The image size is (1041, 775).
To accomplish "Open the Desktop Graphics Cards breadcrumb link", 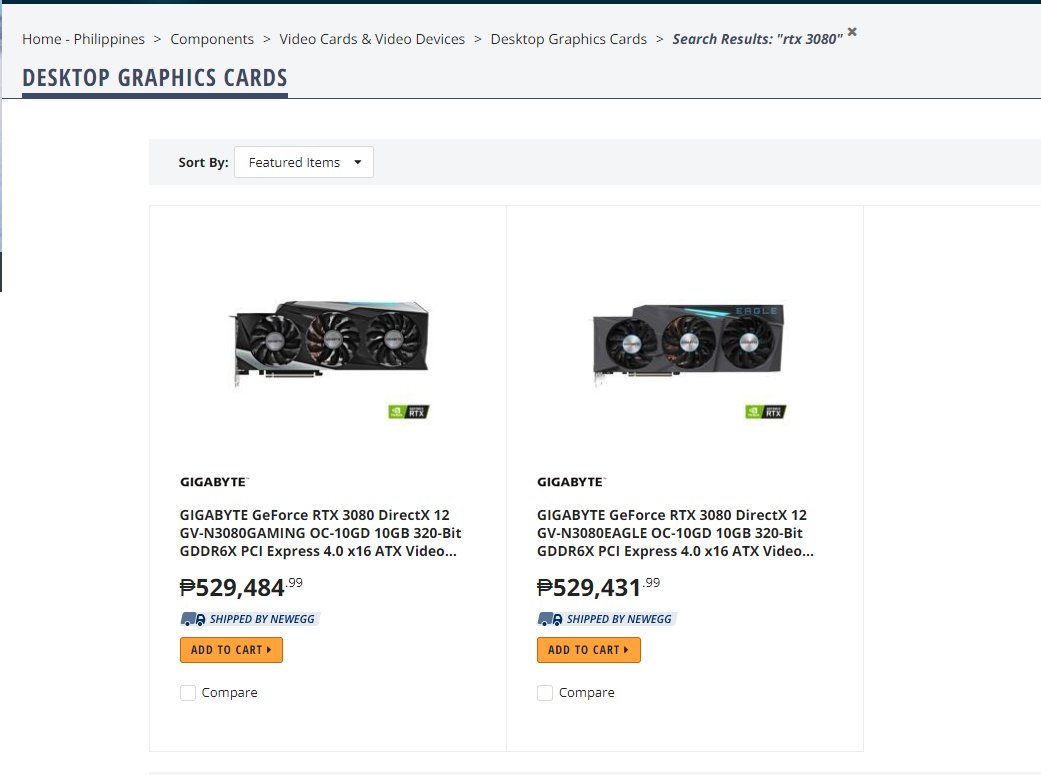I will [x=568, y=38].
